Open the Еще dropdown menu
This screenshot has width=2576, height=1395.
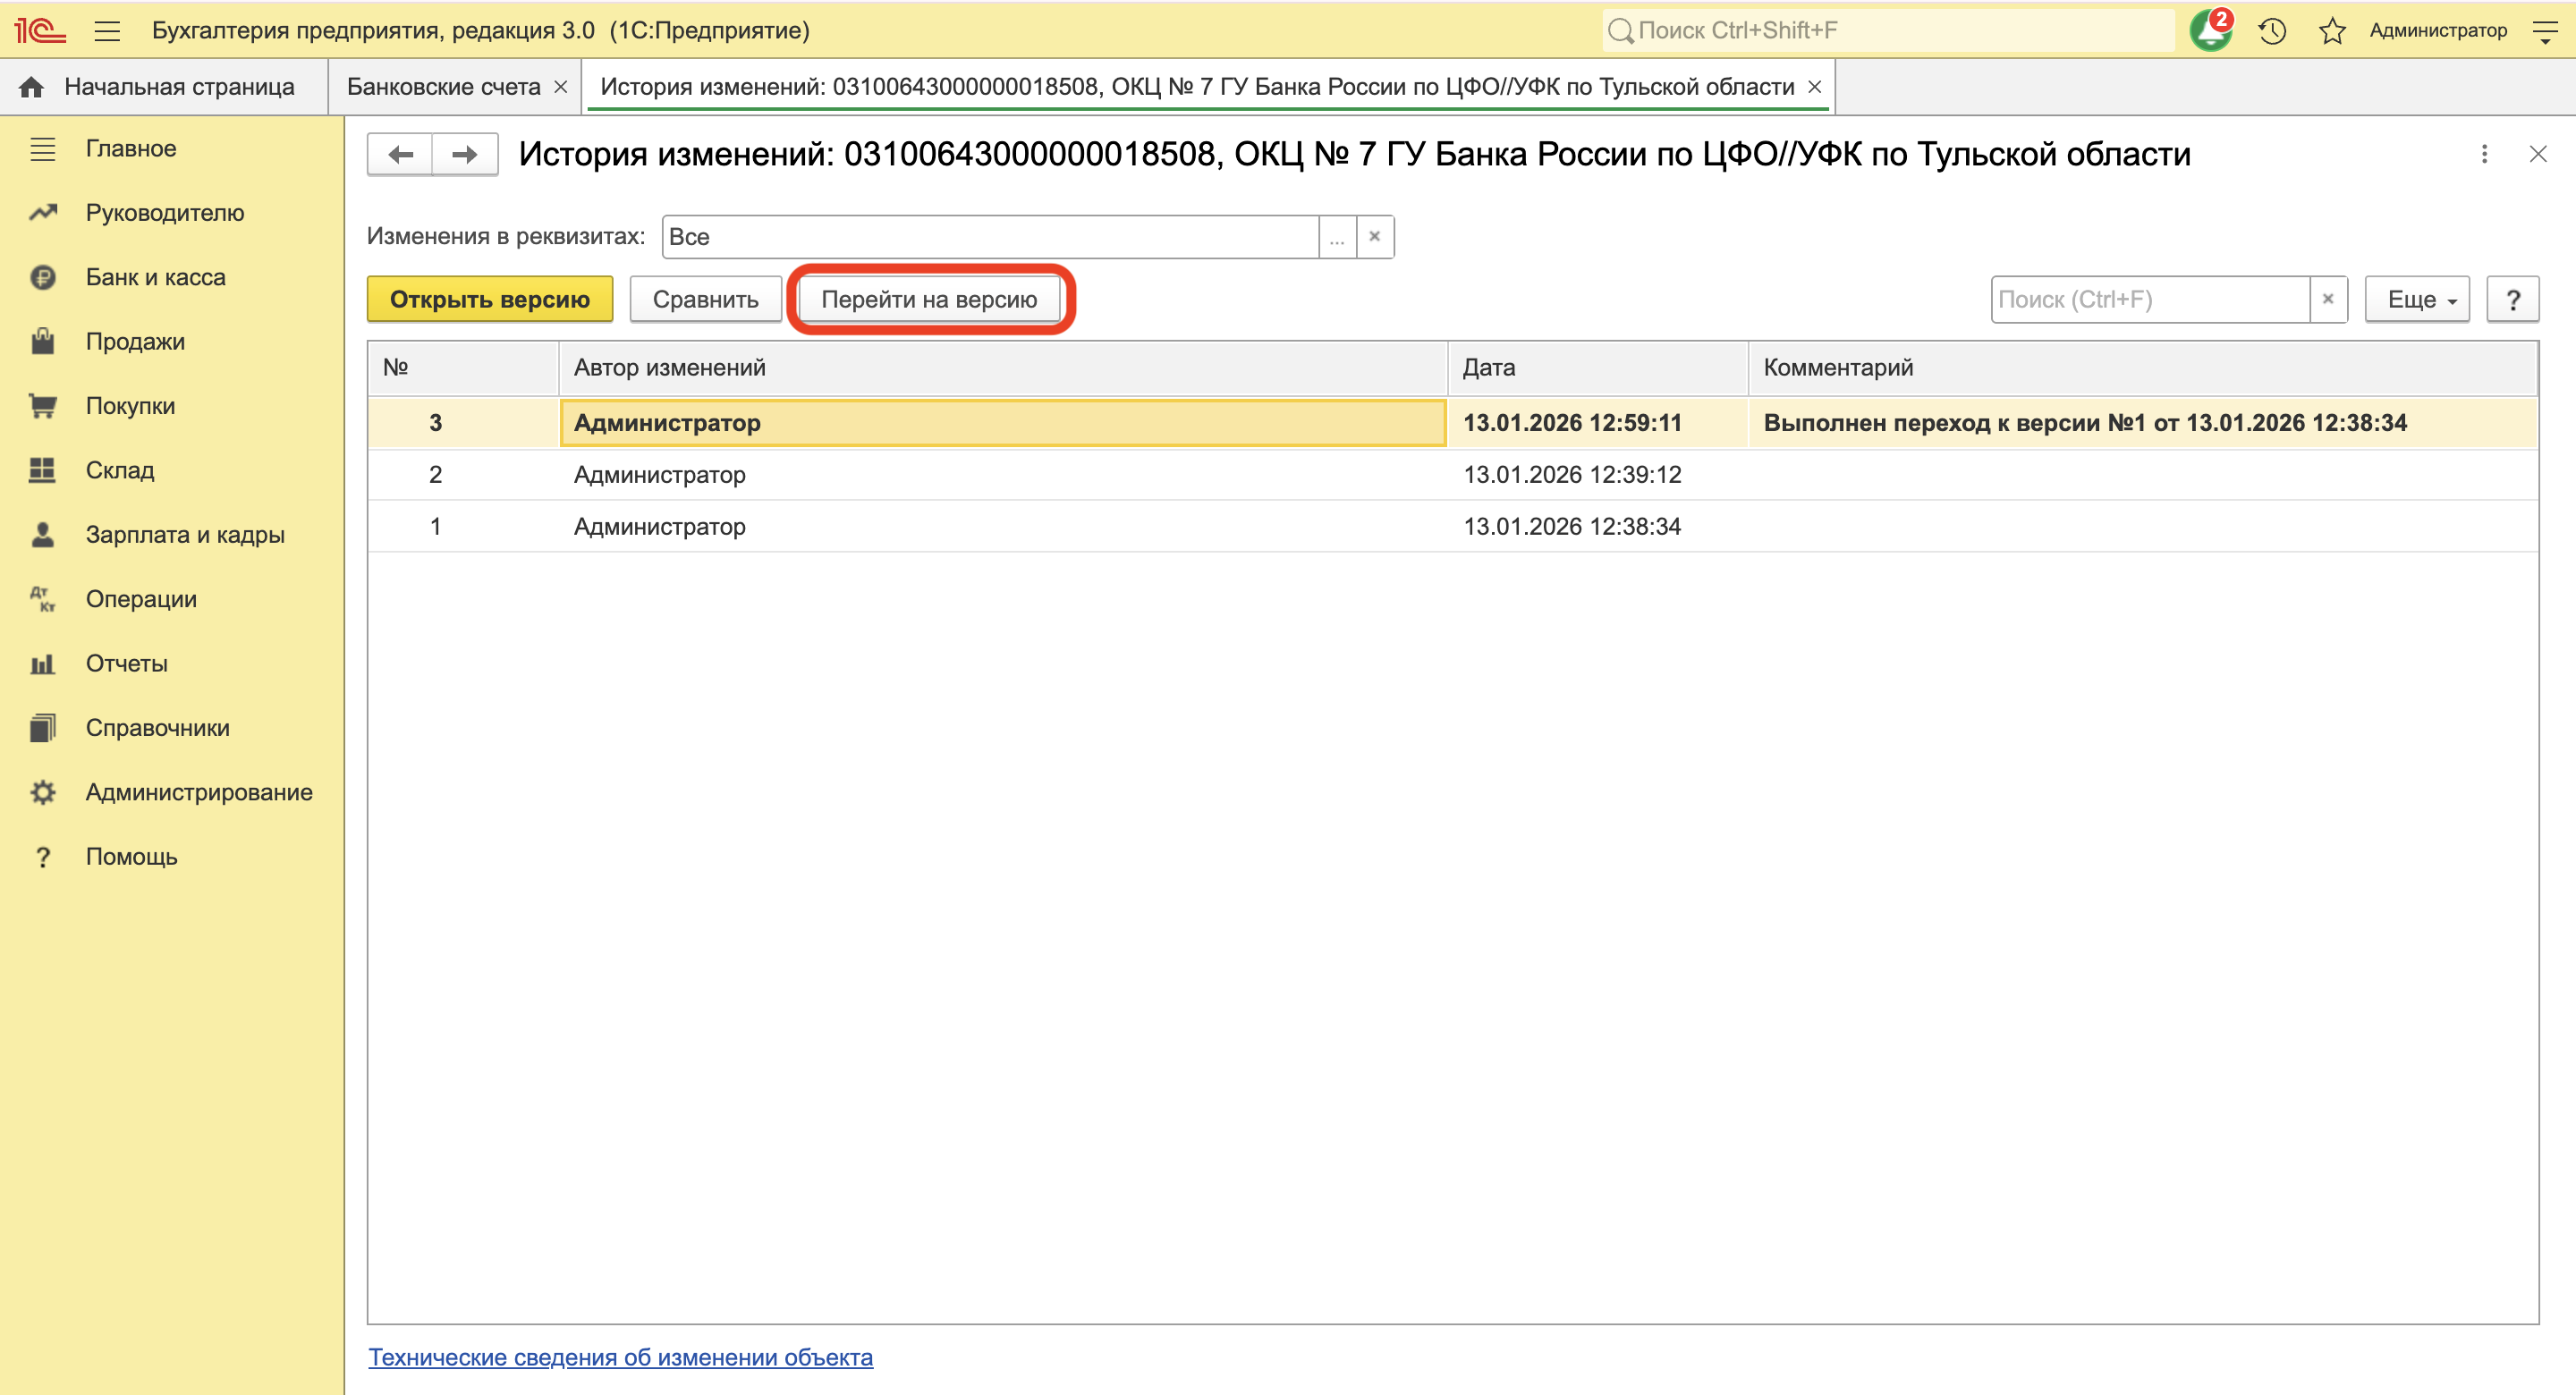coord(2416,299)
